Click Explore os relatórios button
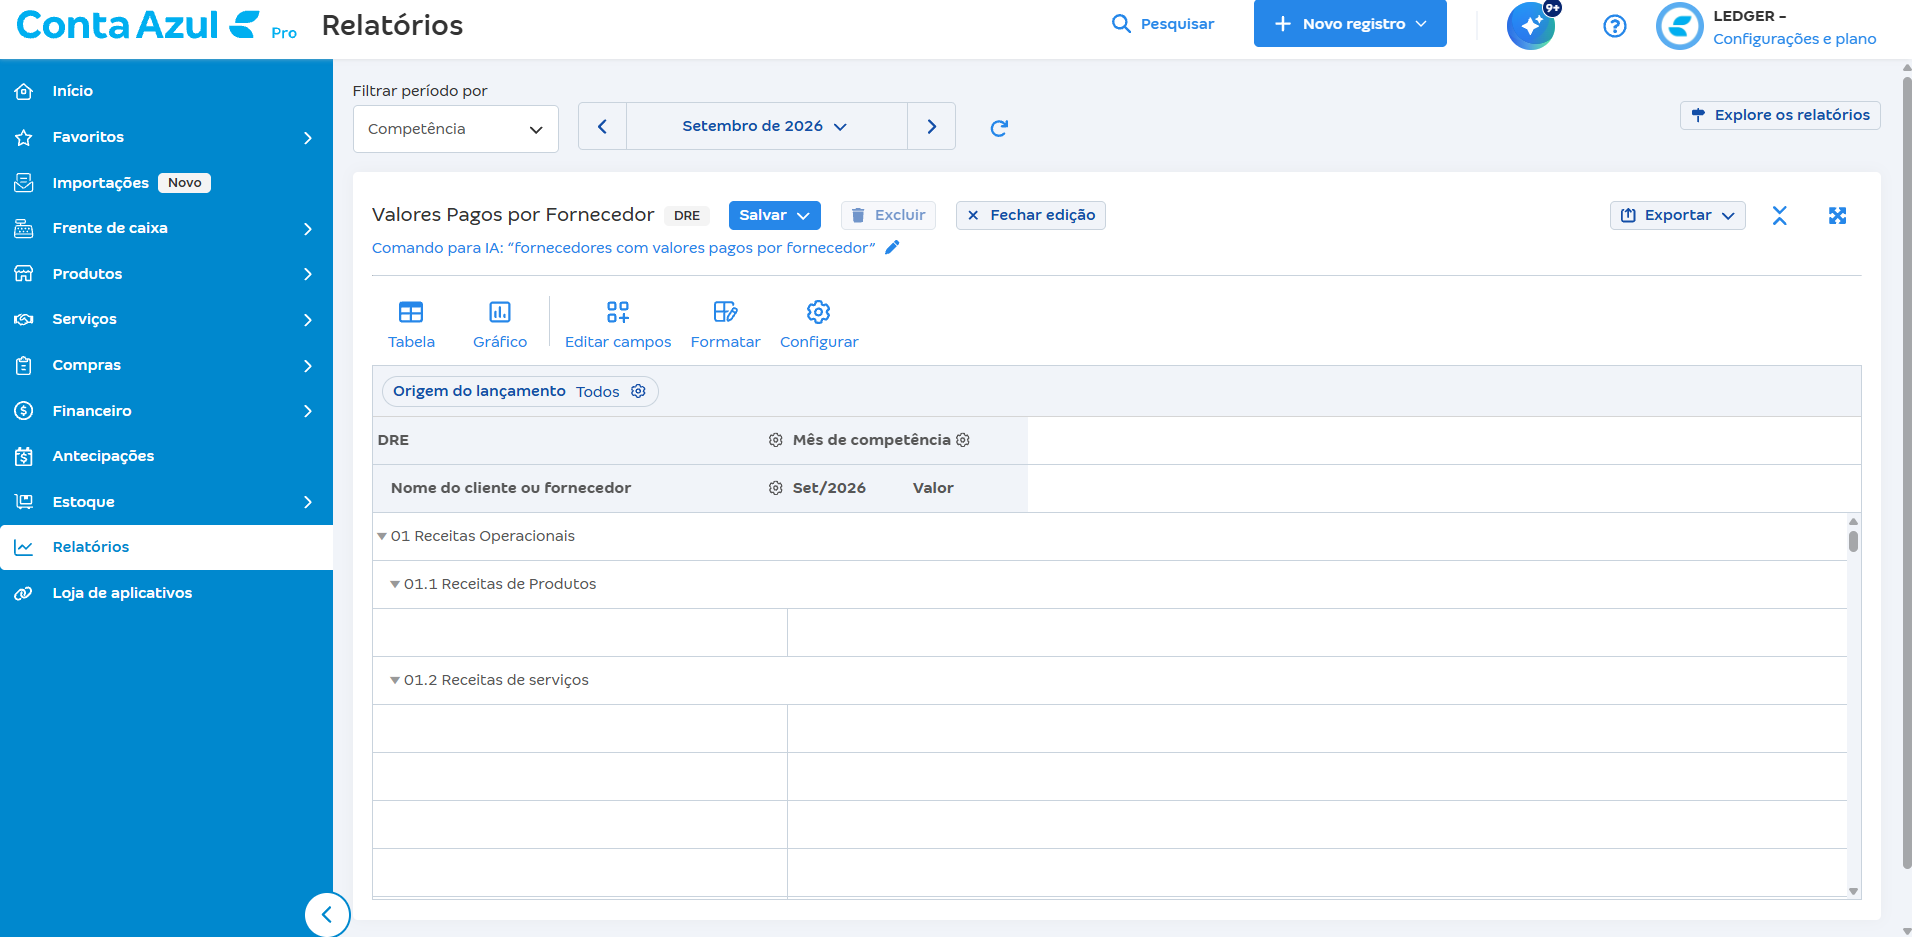 1780,115
